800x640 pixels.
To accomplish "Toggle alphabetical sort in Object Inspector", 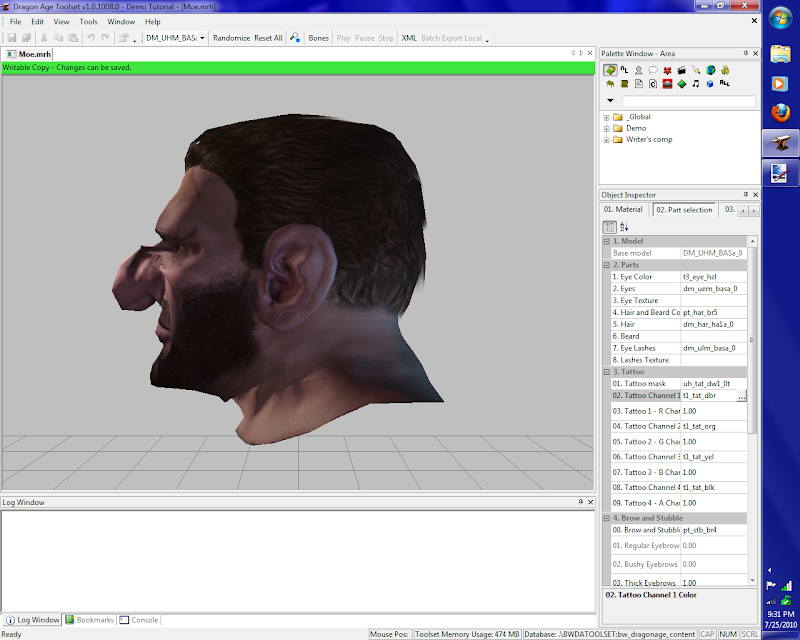I will [x=625, y=227].
